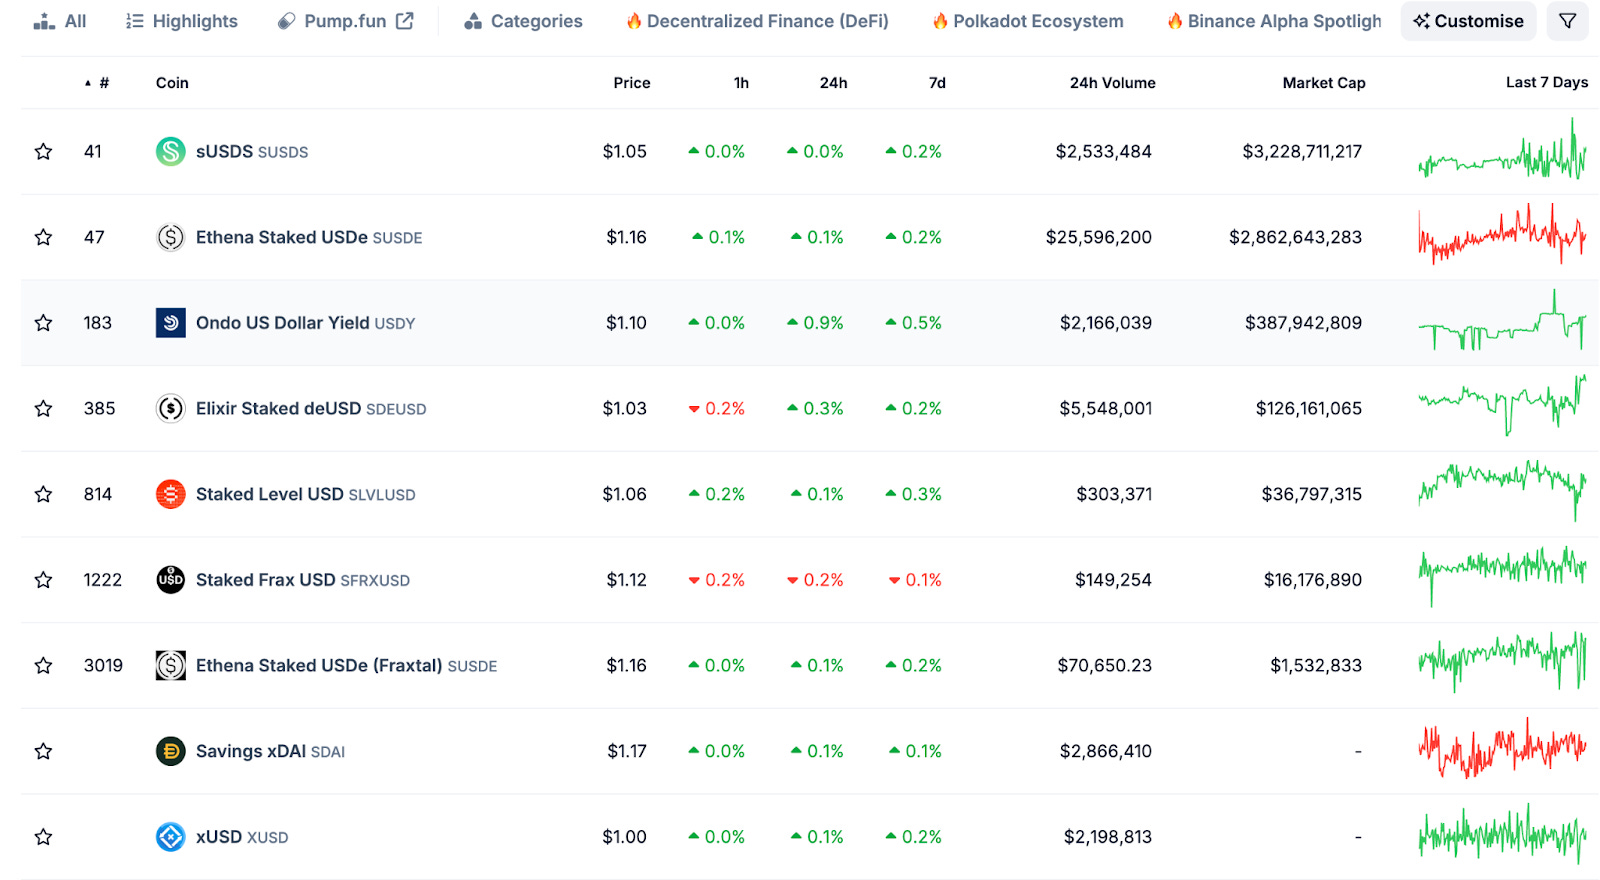Image resolution: width=1600 pixels, height=880 pixels.
Task: Click 24h volume $25,596,200
Action: (1099, 237)
